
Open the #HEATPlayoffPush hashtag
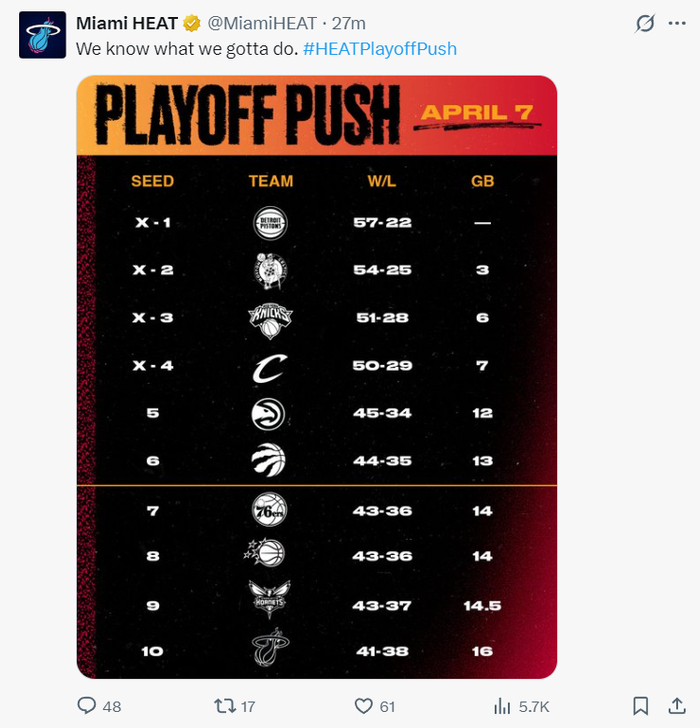point(380,48)
